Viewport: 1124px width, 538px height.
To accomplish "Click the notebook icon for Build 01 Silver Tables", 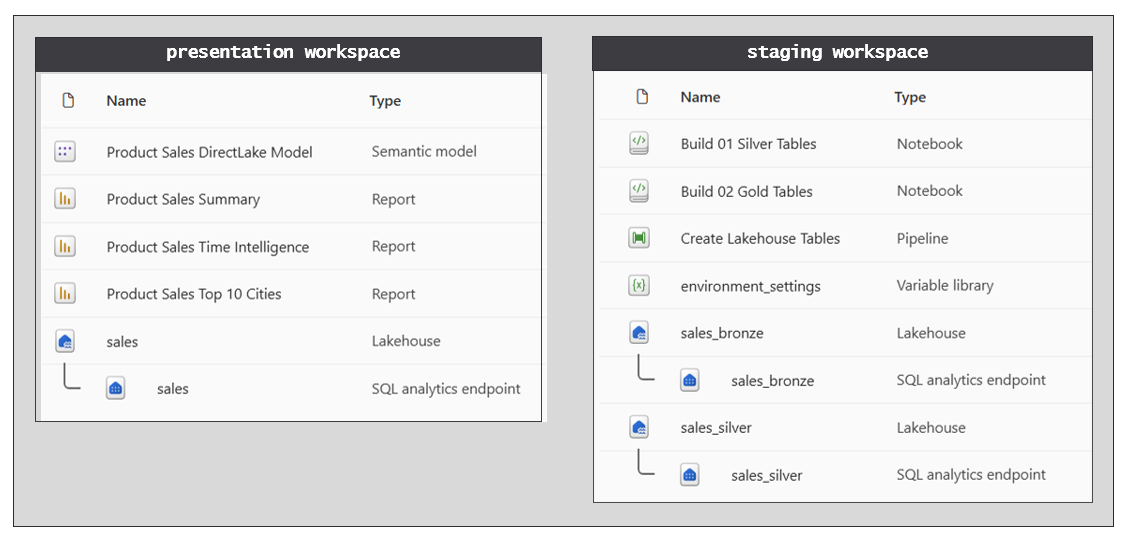I will [639, 143].
